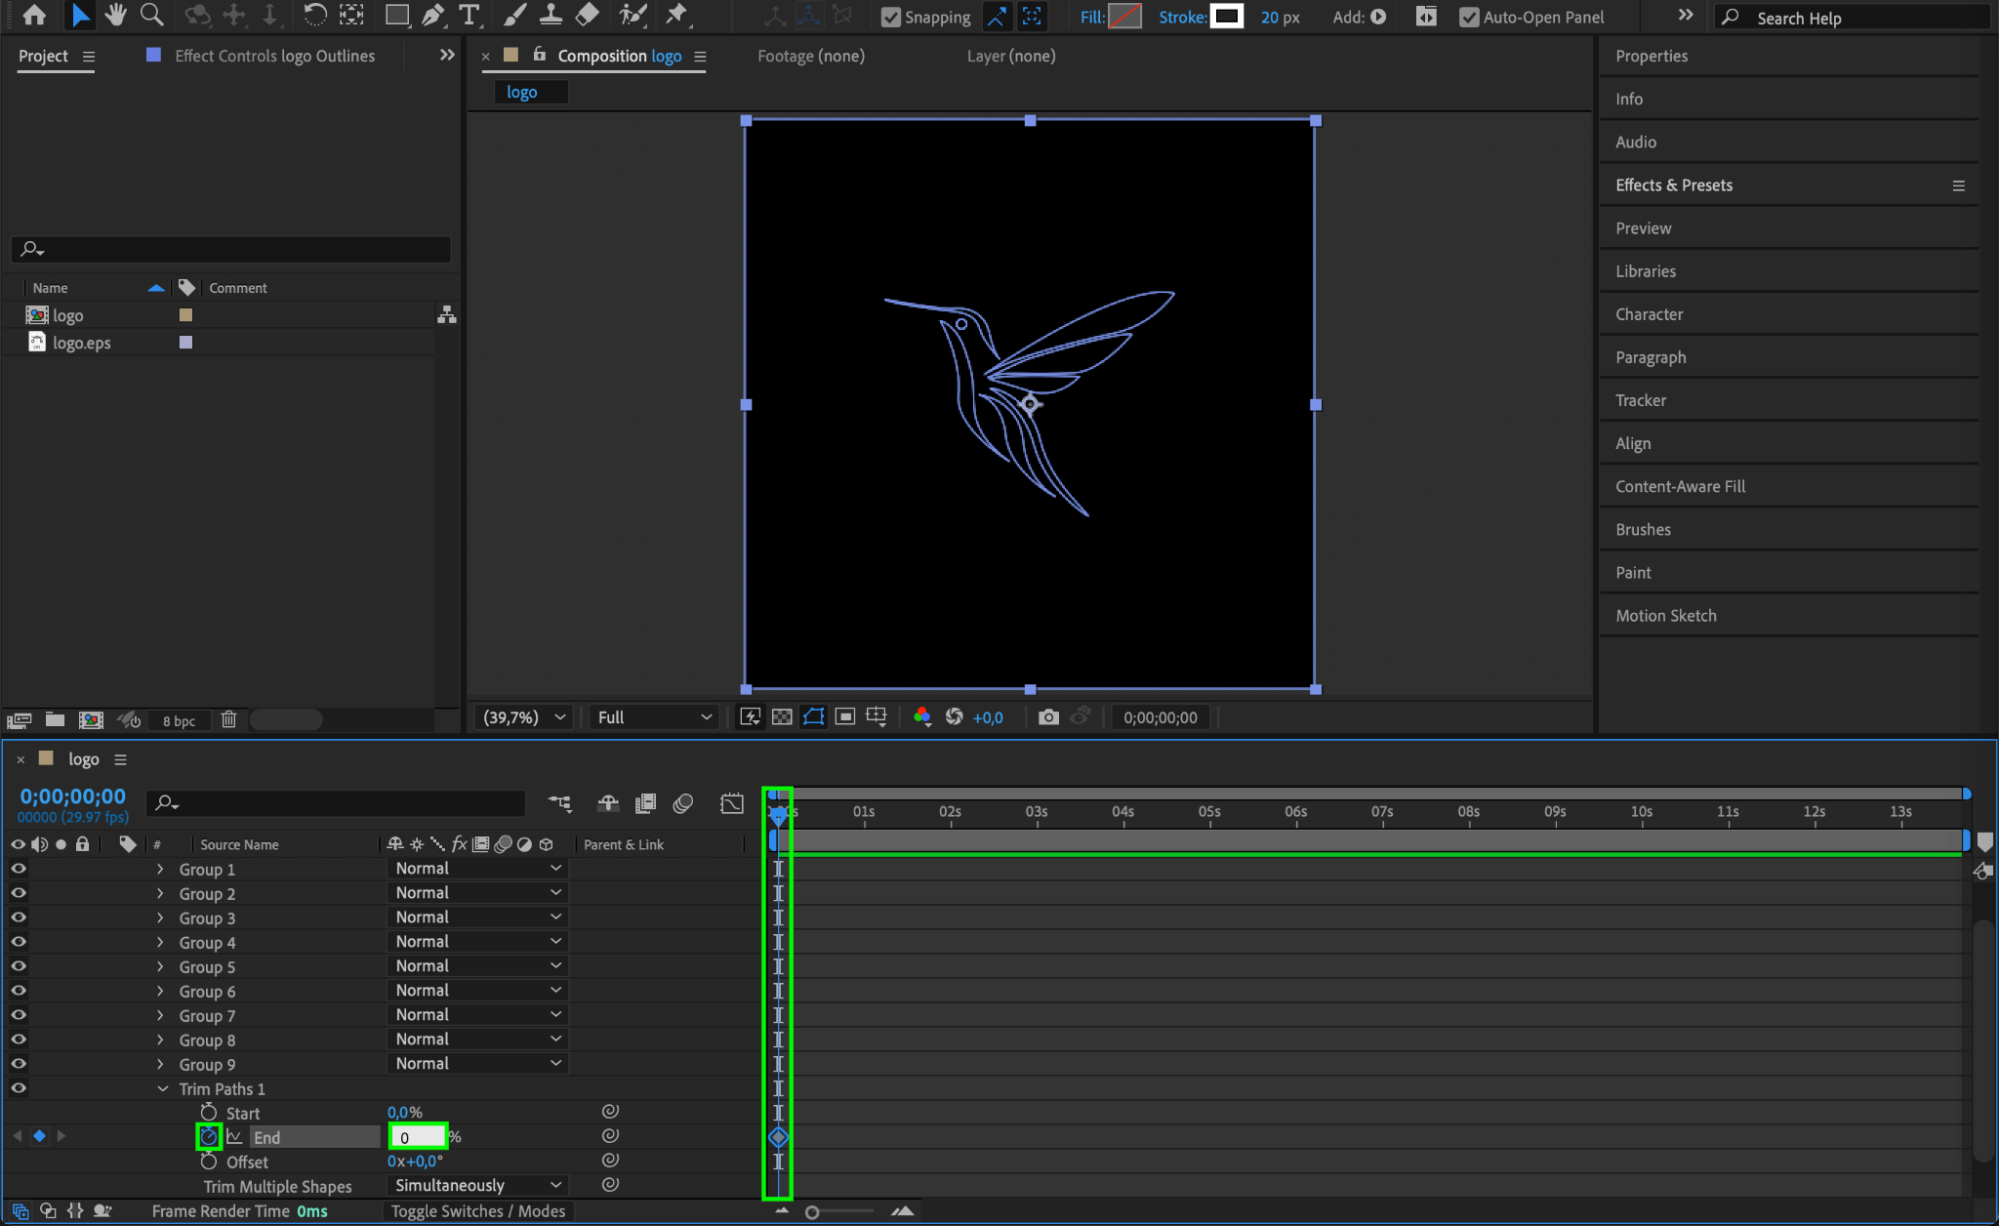Select logo.eps in the Project panel
Viewport: 1999px width, 1226px height.
[82, 343]
